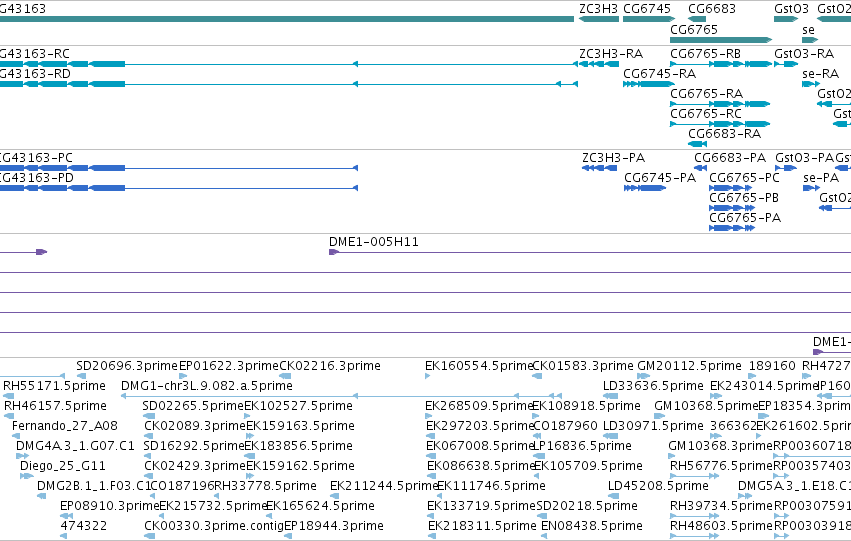Click EST RH33778.5prime
This screenshot has width=851, height=541.
click(x=219, y=497)
